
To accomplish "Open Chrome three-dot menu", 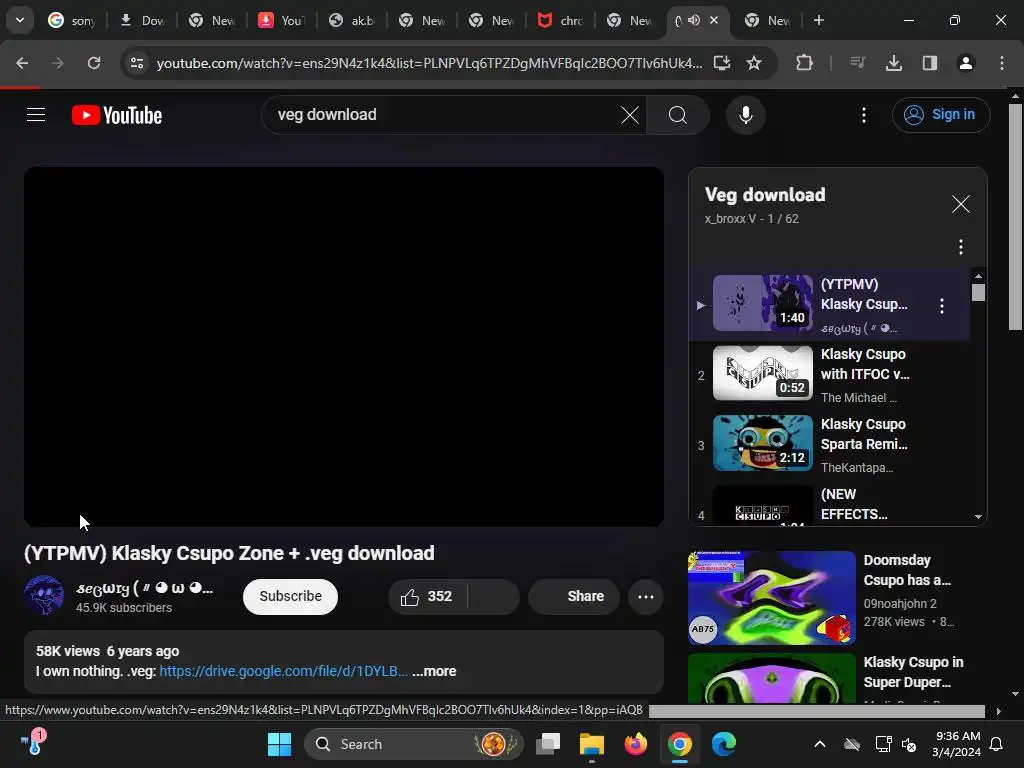I will pos(1001,63).
